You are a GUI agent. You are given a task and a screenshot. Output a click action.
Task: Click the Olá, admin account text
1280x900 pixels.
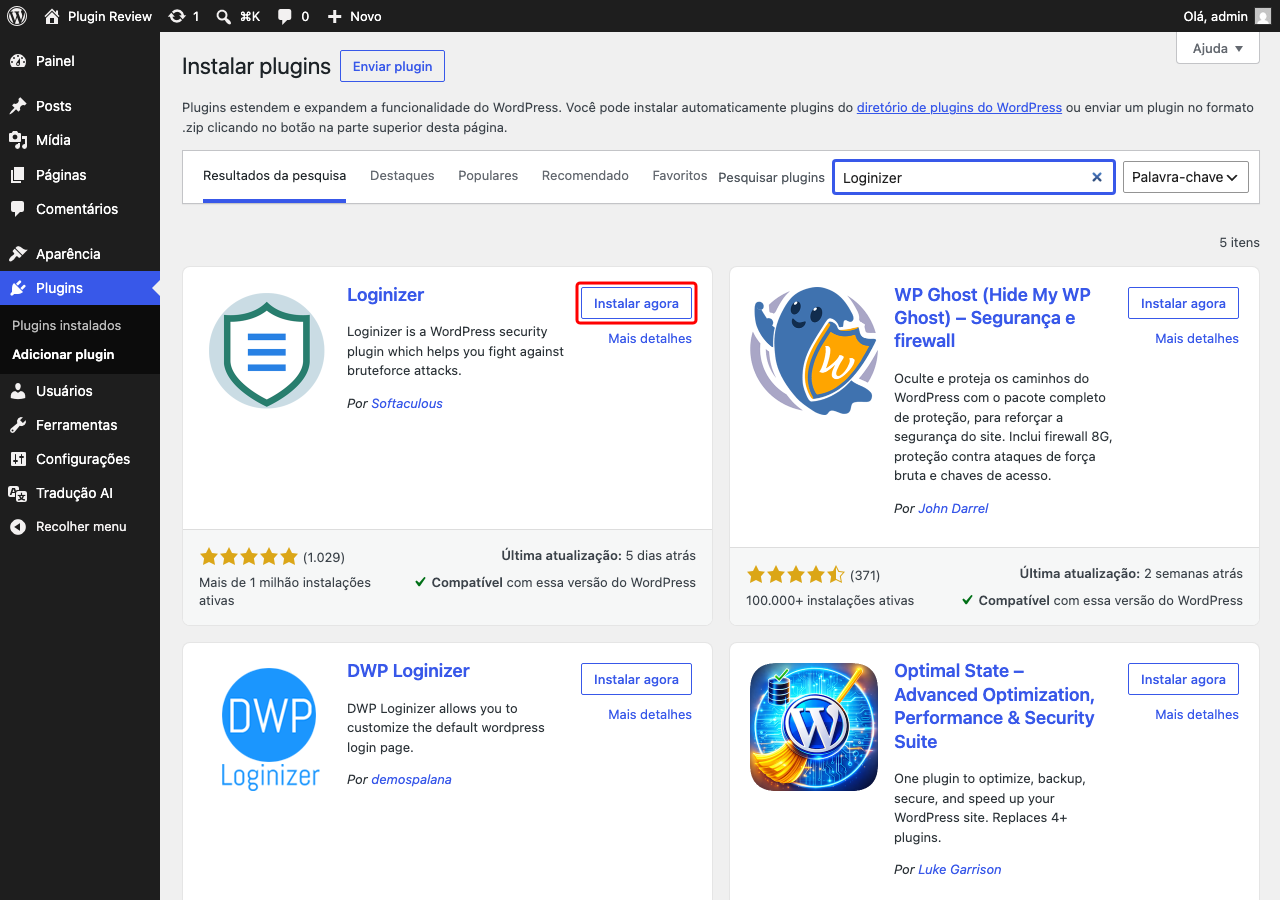[x=1215, y=16]
